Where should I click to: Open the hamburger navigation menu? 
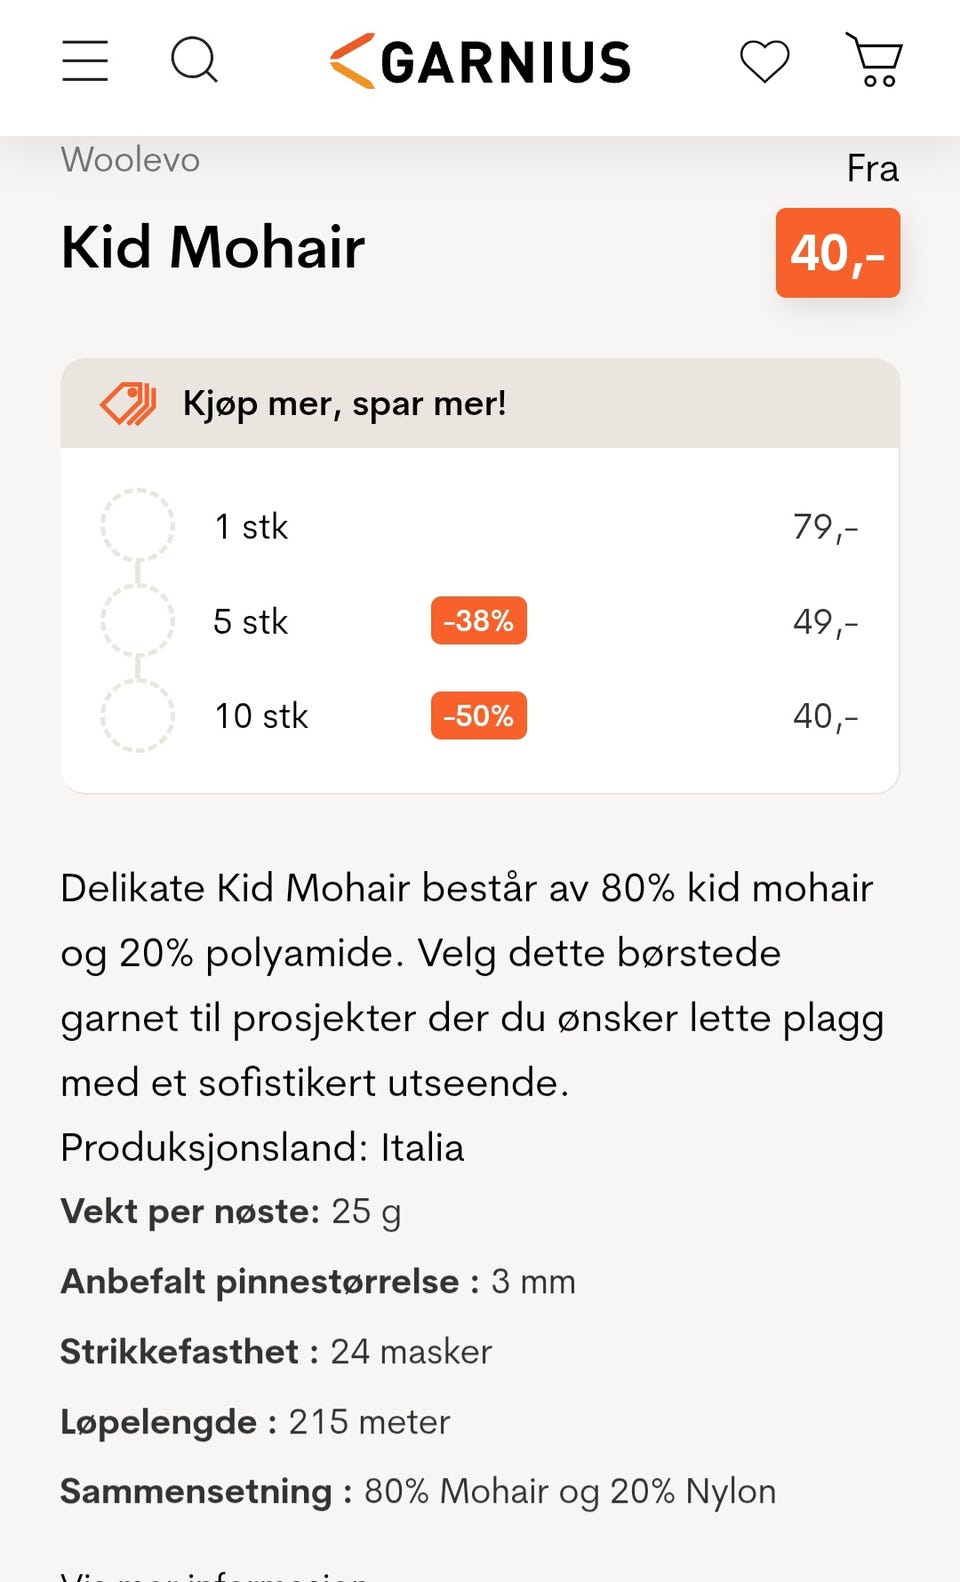85,61
